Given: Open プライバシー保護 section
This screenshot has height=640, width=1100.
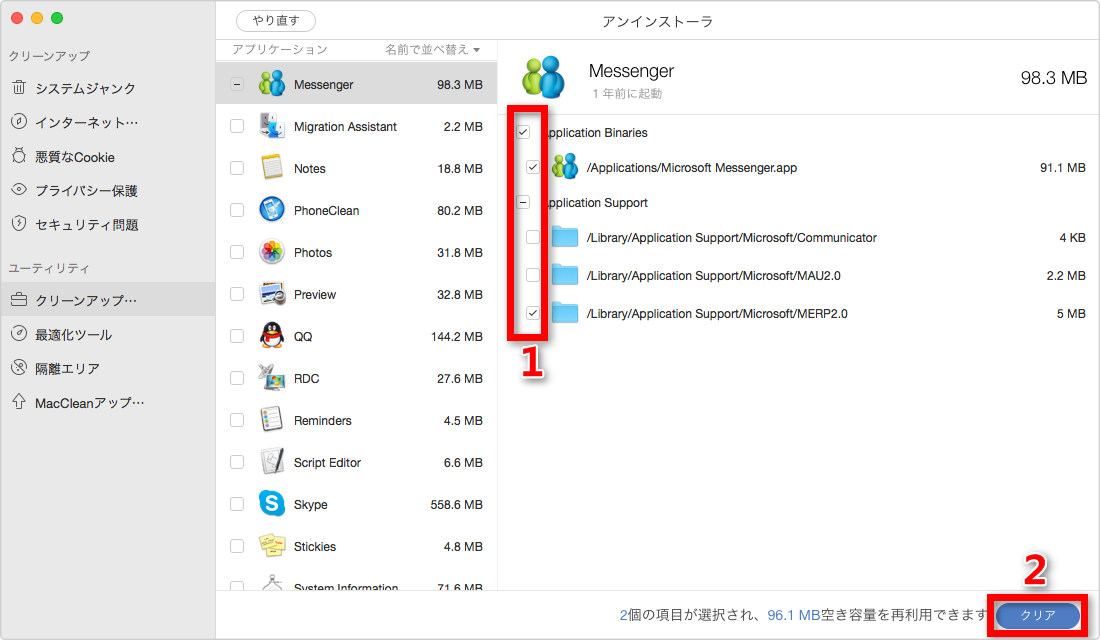Looking at the screenshot, I should pos(86,190).
